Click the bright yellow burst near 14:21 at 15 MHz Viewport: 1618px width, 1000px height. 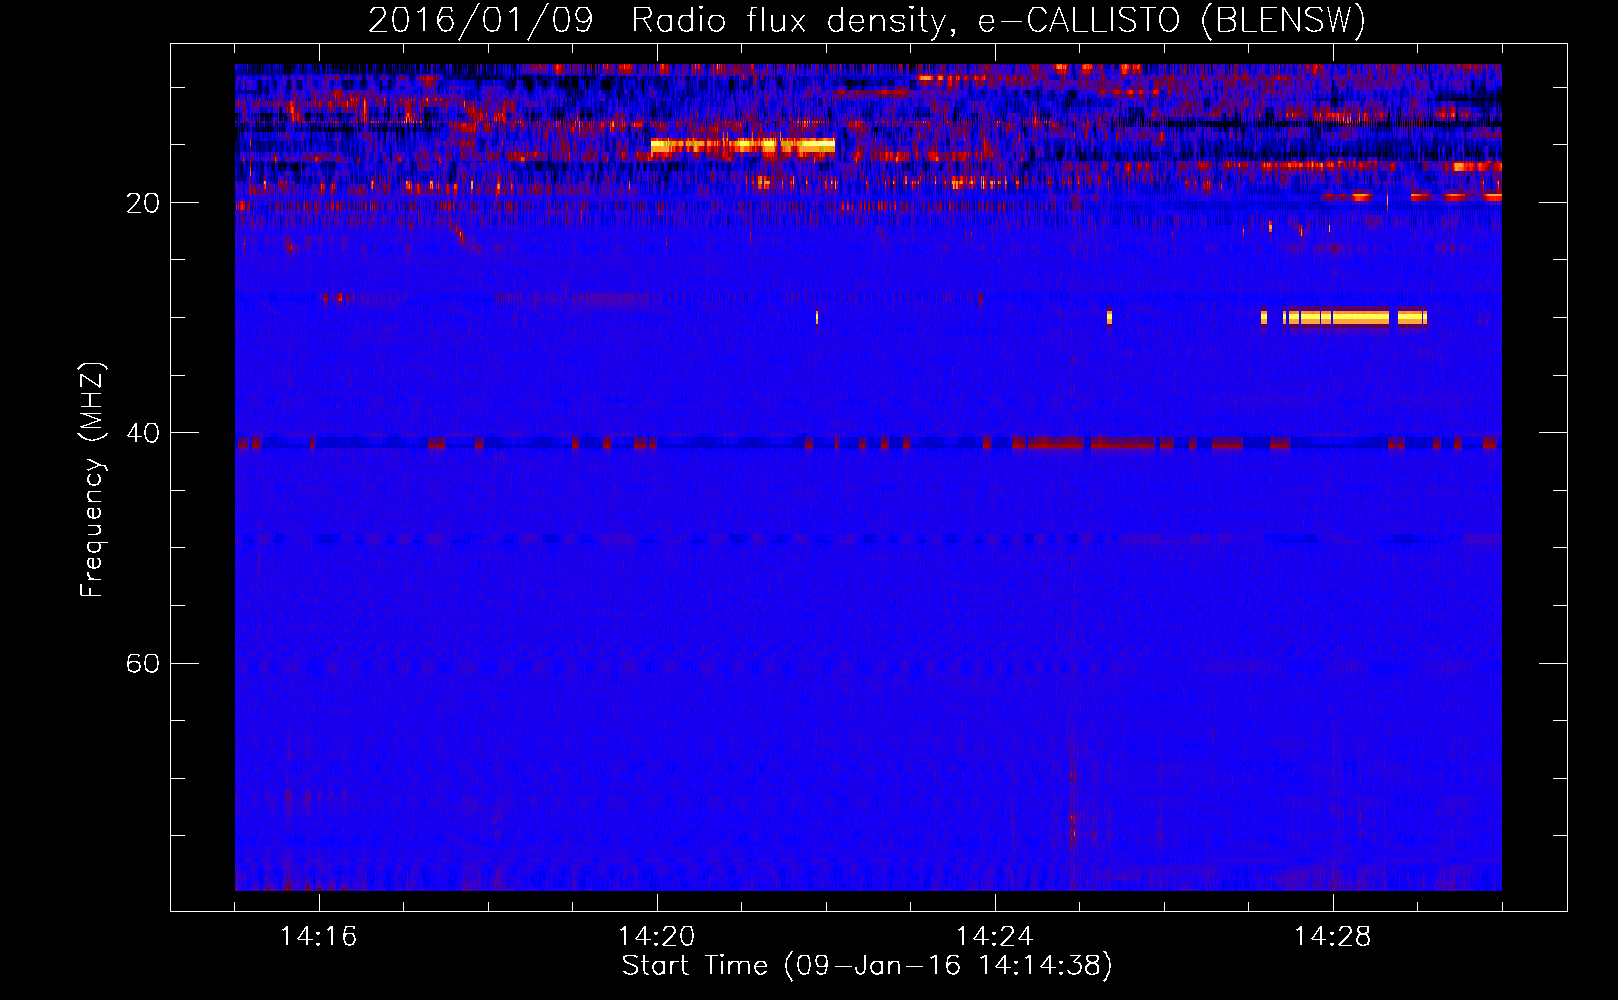tap(743, 145)
